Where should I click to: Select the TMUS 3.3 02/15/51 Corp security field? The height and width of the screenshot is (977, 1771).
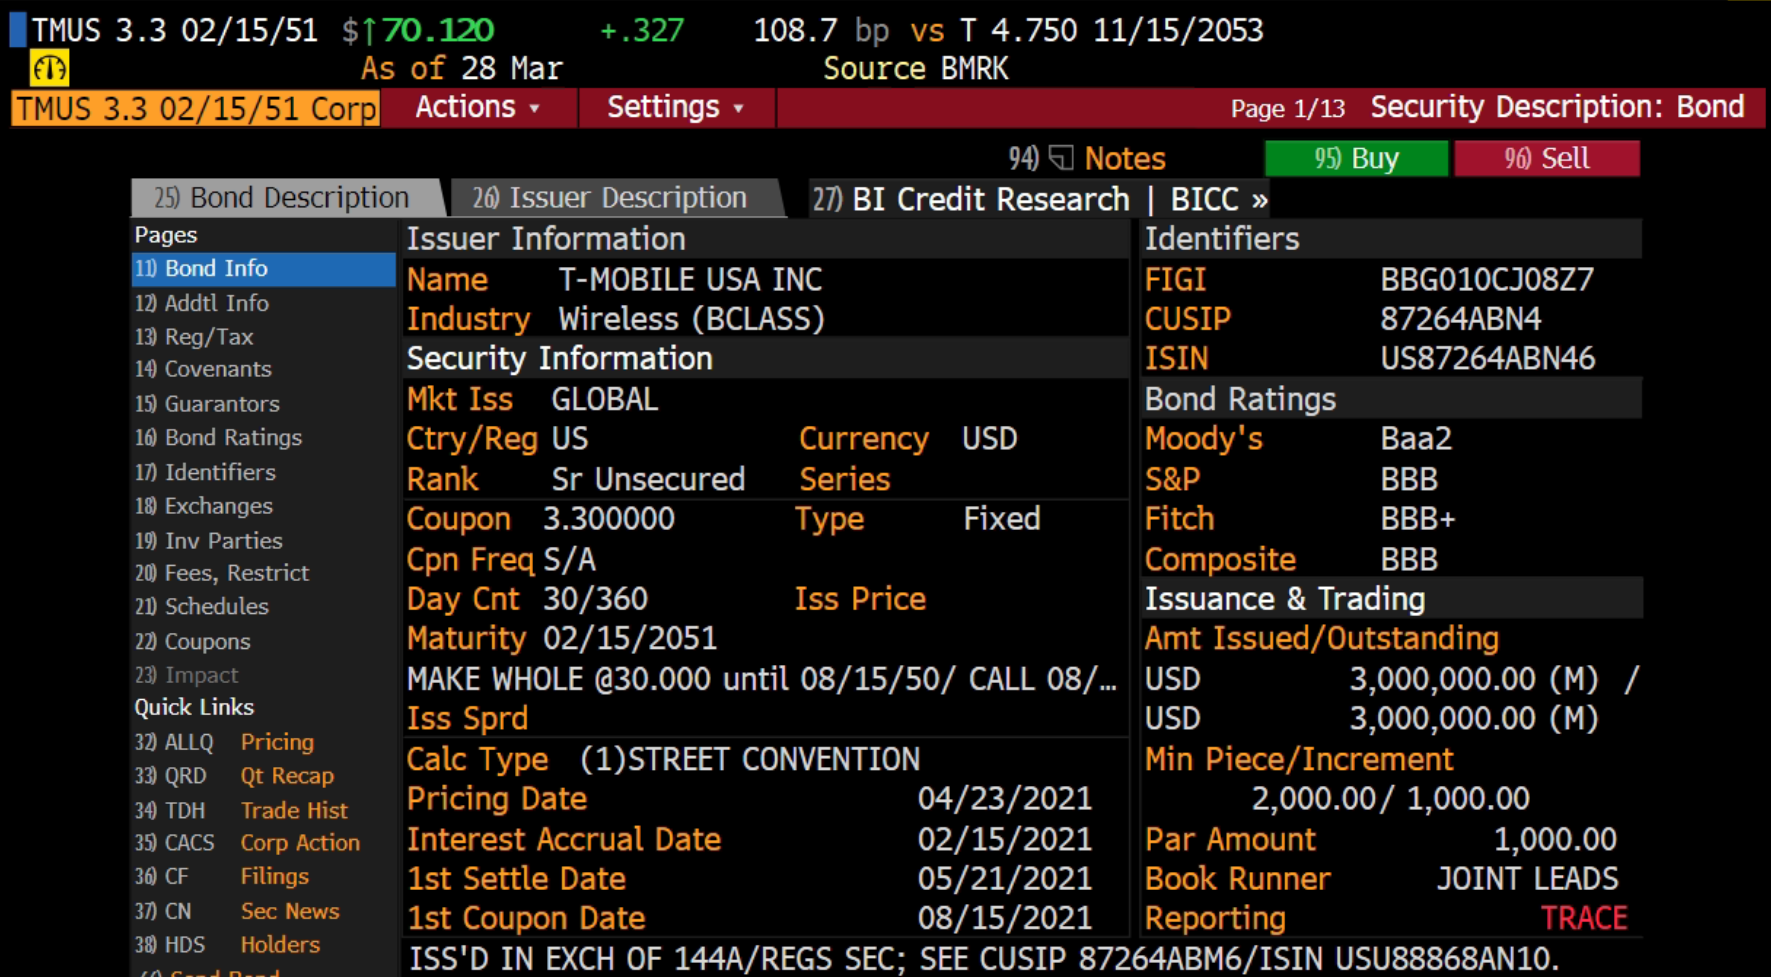coord(195,108)
